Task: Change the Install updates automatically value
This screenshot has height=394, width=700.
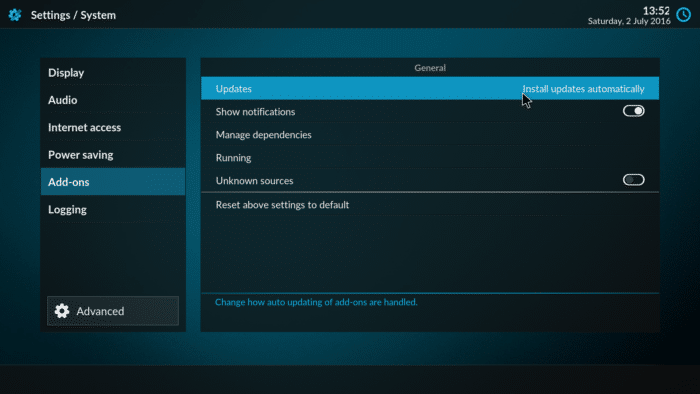Action: 583,89
